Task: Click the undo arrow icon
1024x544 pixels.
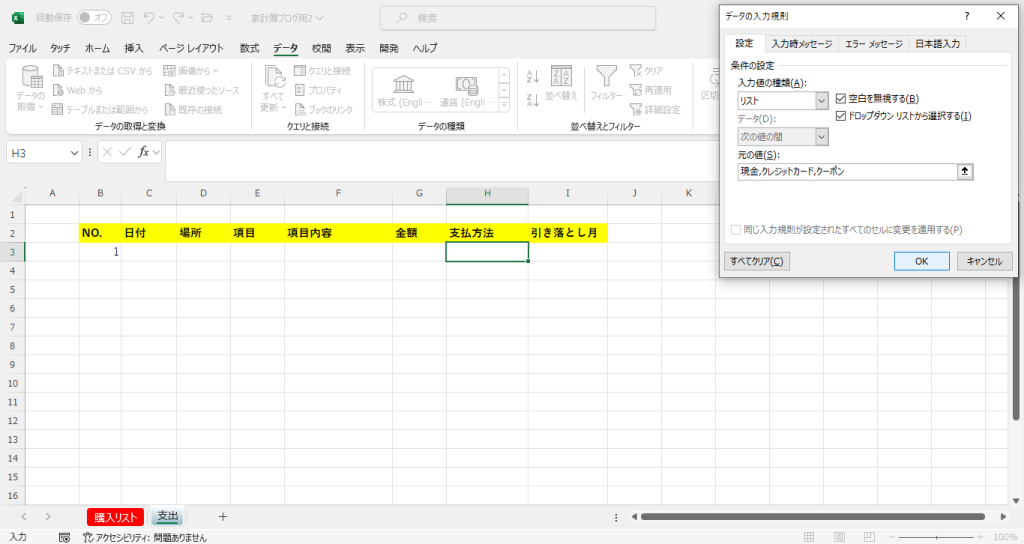Action: tap(149, 18)
